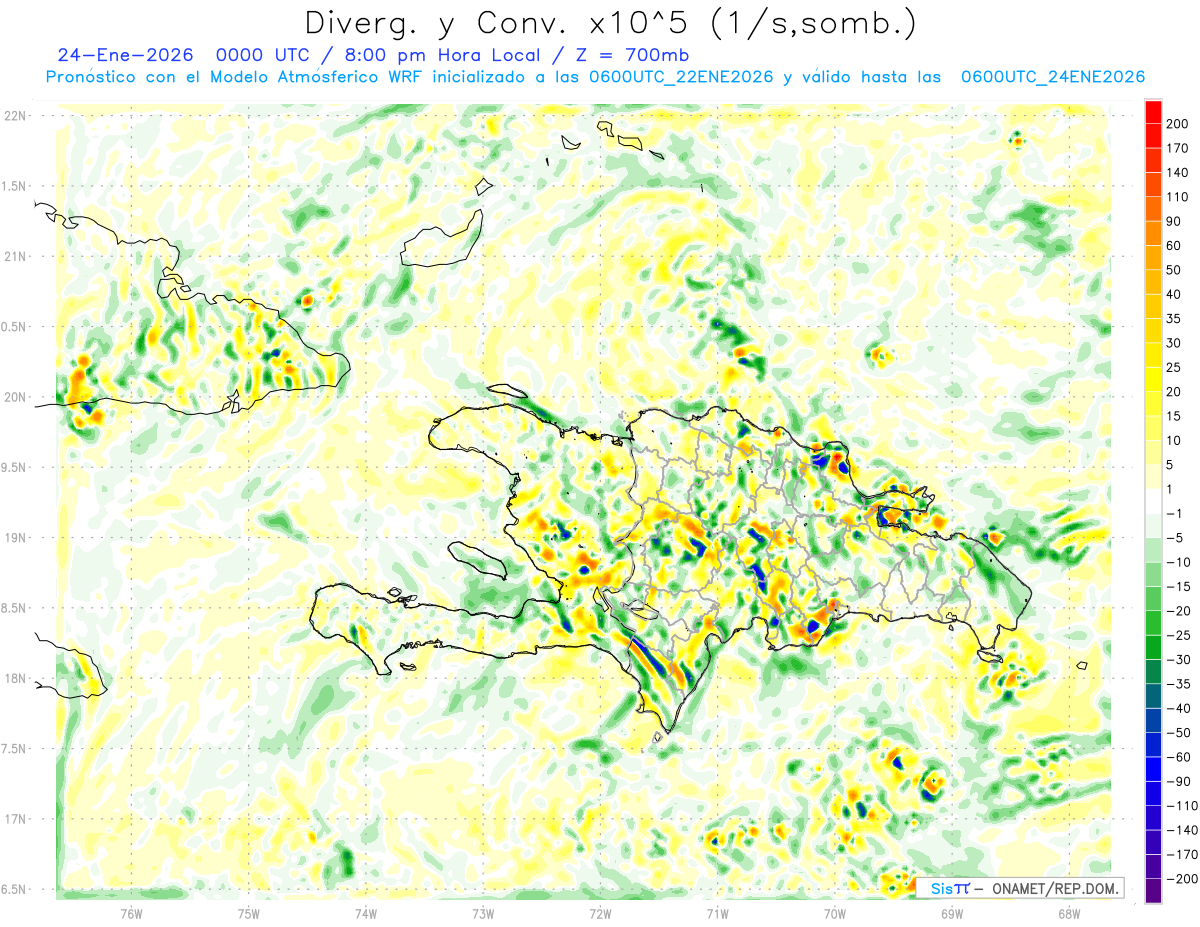Screen dimensions: 1200x927
Task: Click the '74W' longitude label
Action: pos(365,912)
